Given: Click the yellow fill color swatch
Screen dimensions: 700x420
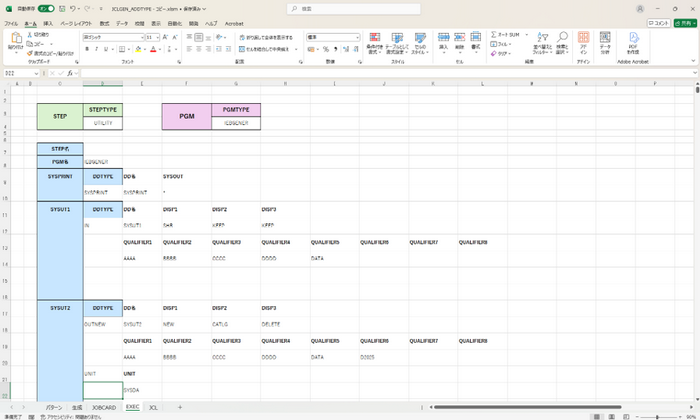Looking at the screenshot, I should [x=138, y=49].
